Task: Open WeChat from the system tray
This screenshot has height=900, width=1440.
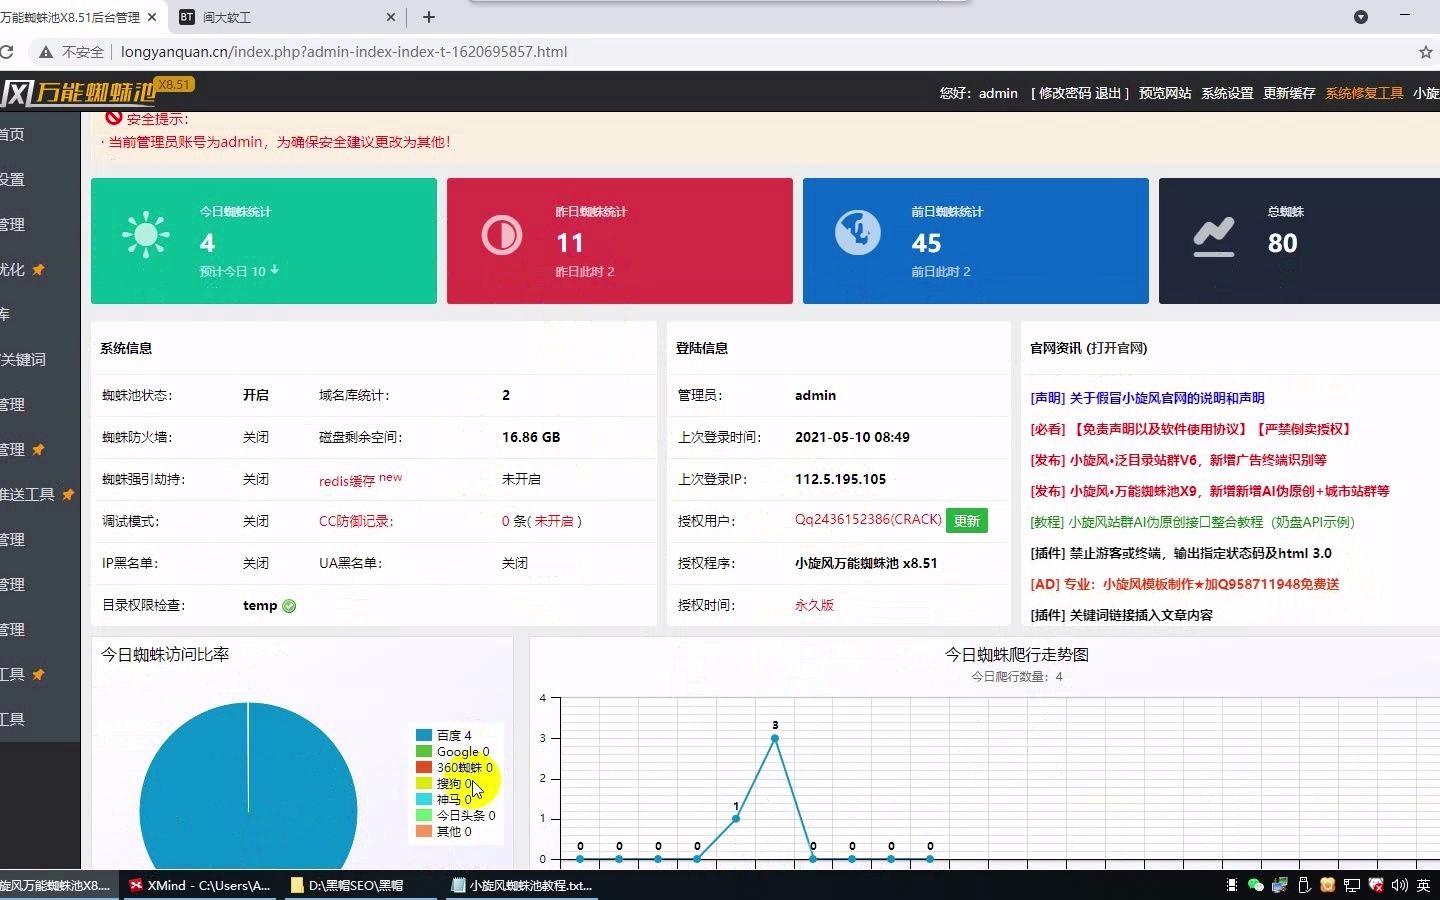Action: coord(1256,885)
